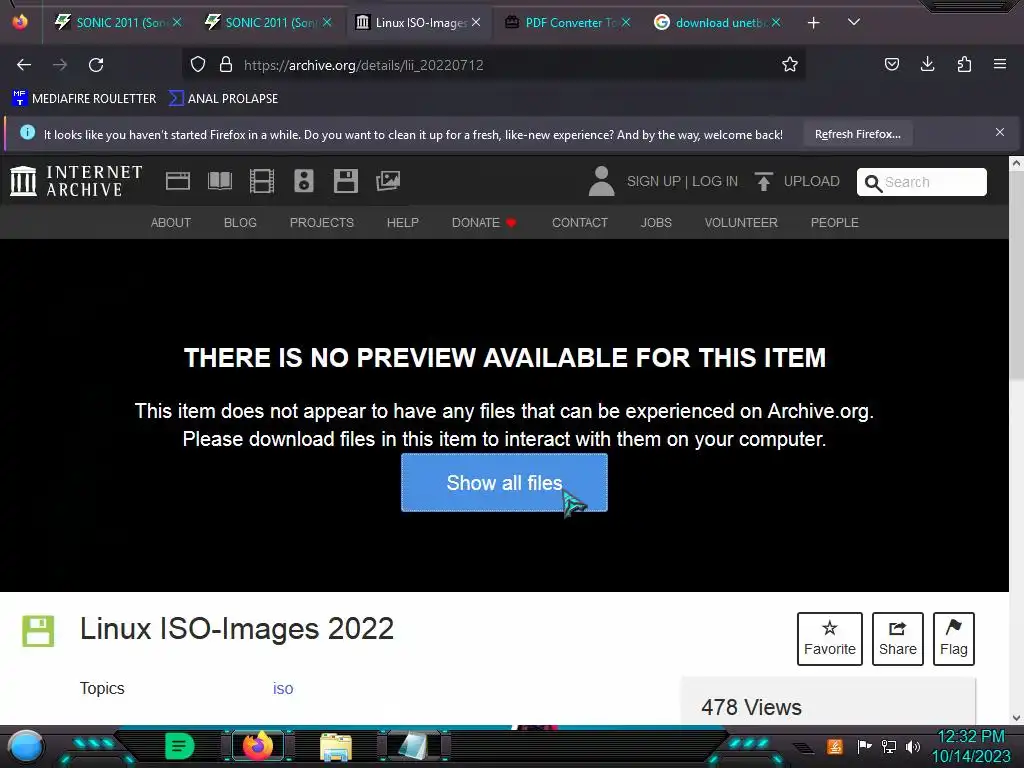1024x768 pixels.
Task: Open the Images icon
Action: (388, 181)
